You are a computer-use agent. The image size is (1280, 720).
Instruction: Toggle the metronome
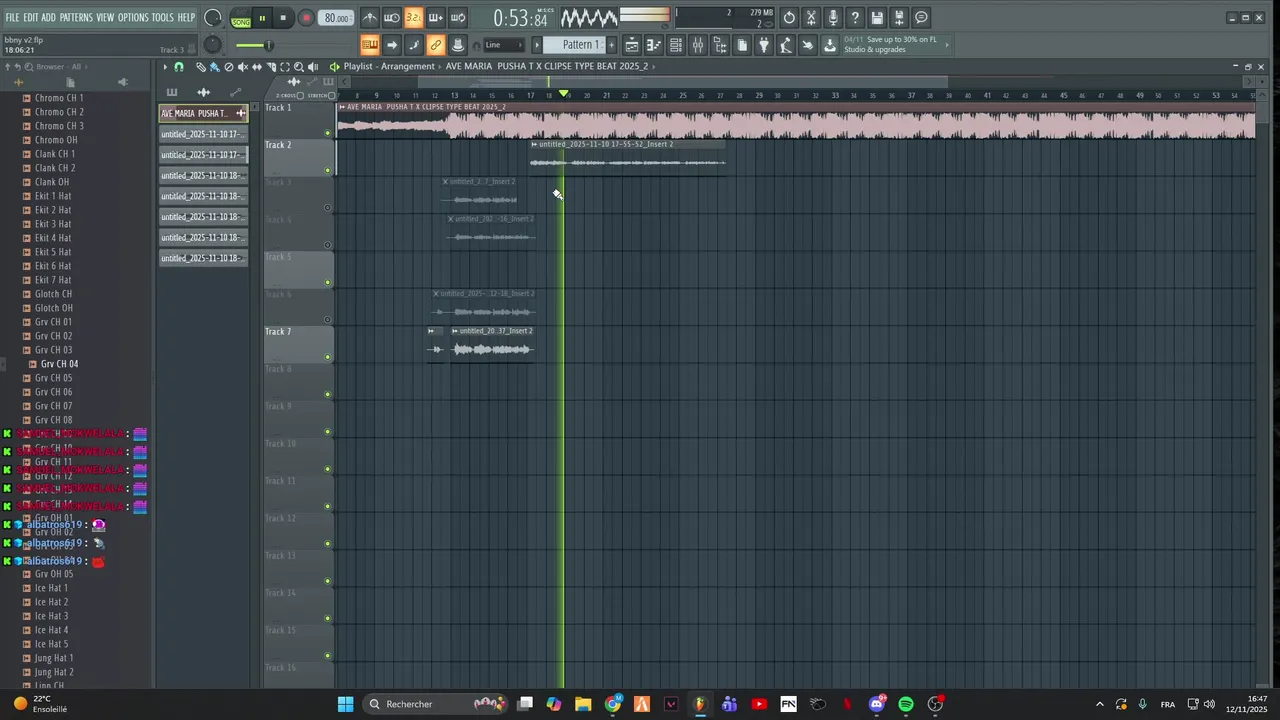[370, 17]
